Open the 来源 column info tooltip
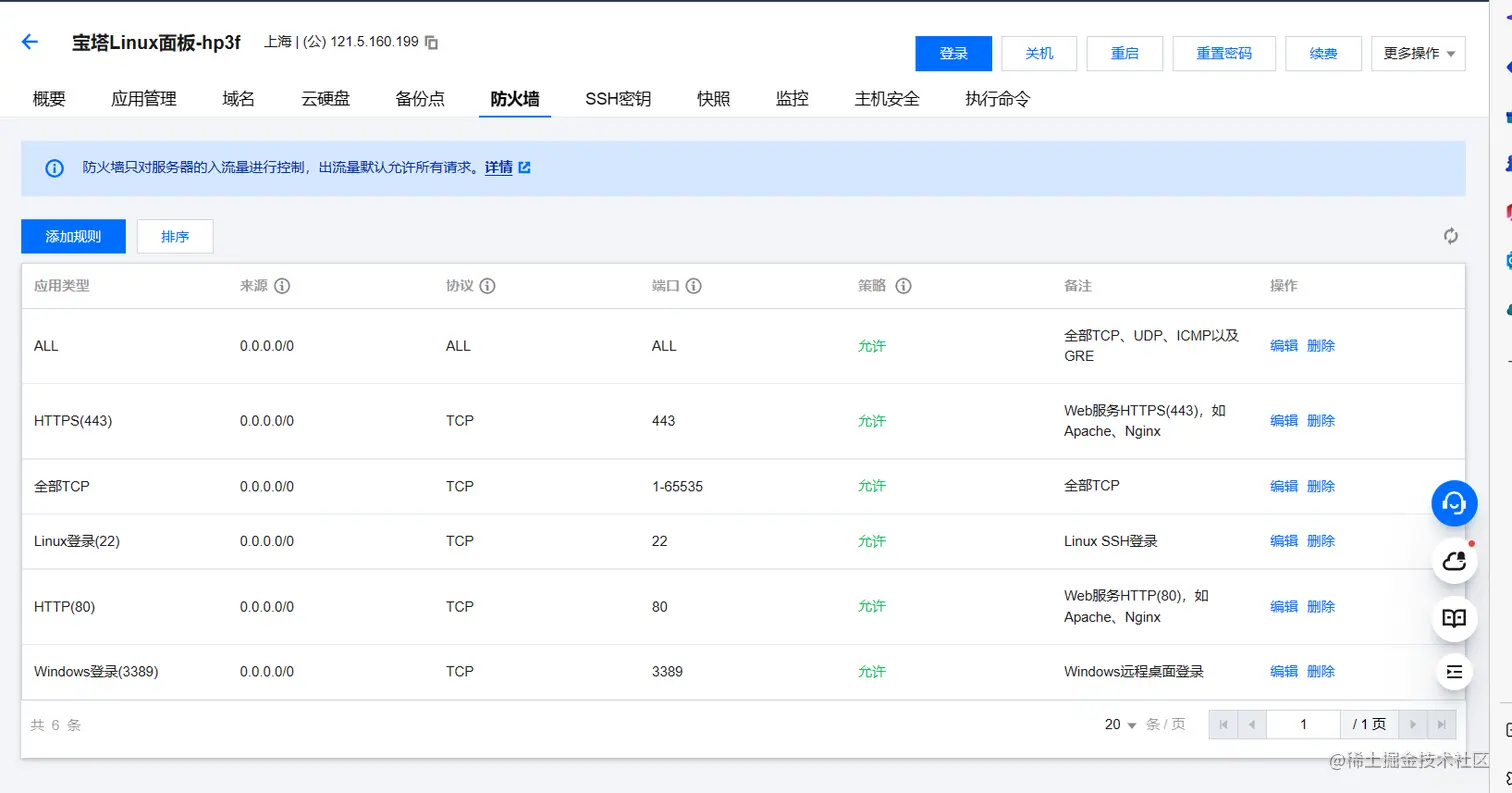1512x793 pixels. pyautogui.click(x=281, y=286)
